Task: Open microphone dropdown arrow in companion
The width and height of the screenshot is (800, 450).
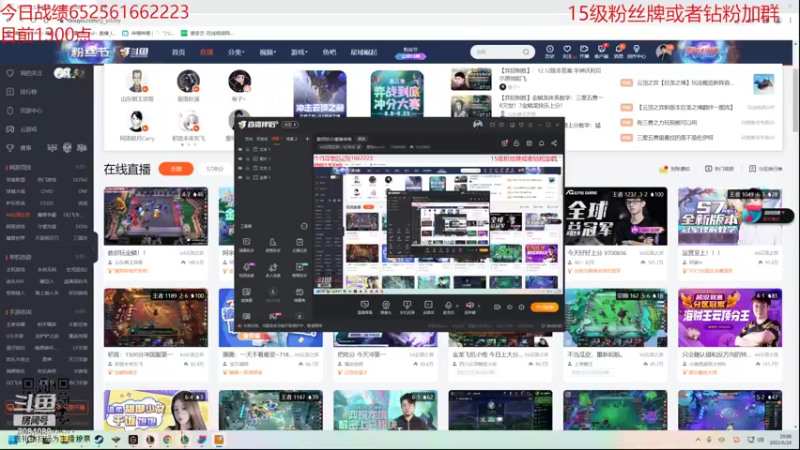Action: coord(457,307)
